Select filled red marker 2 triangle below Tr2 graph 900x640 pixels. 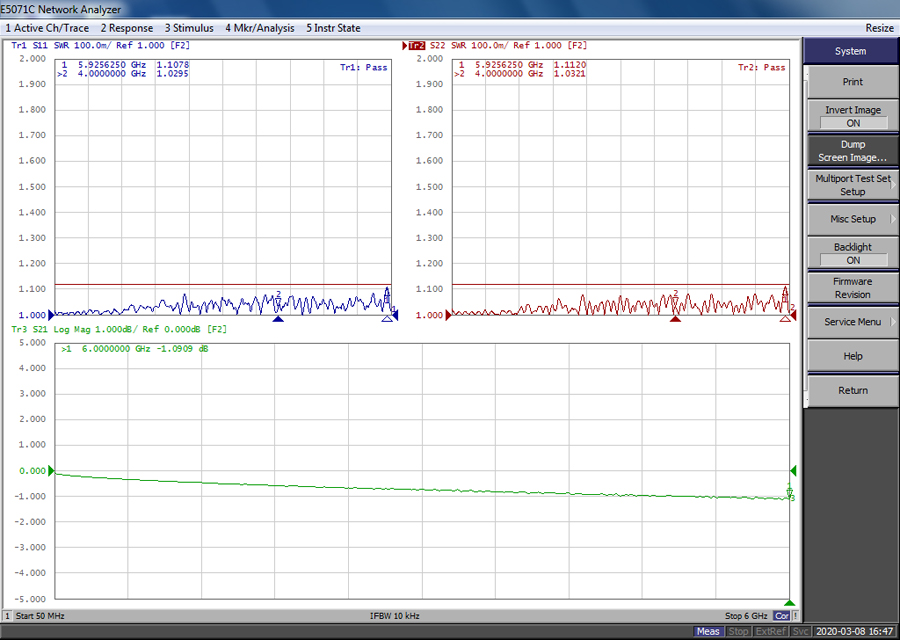(x=676, y=319)
